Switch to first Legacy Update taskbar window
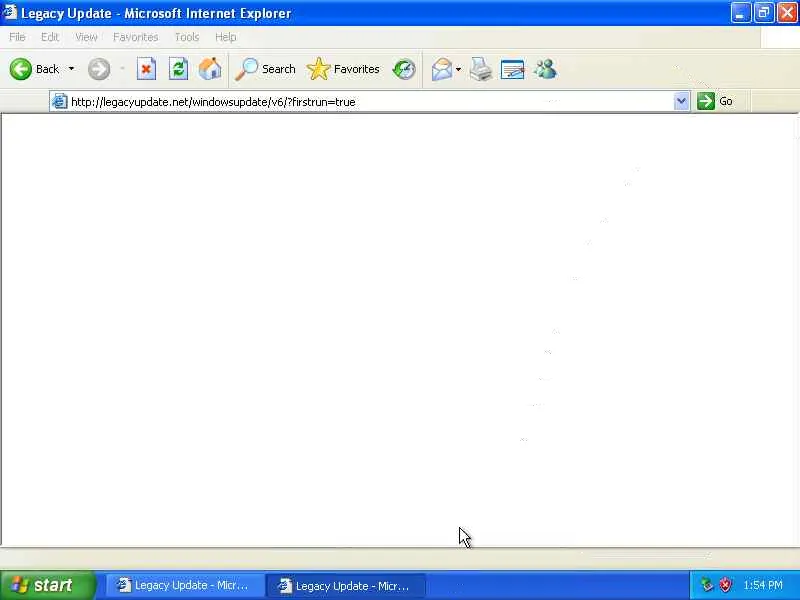The image size is (800, 600). 185,585
